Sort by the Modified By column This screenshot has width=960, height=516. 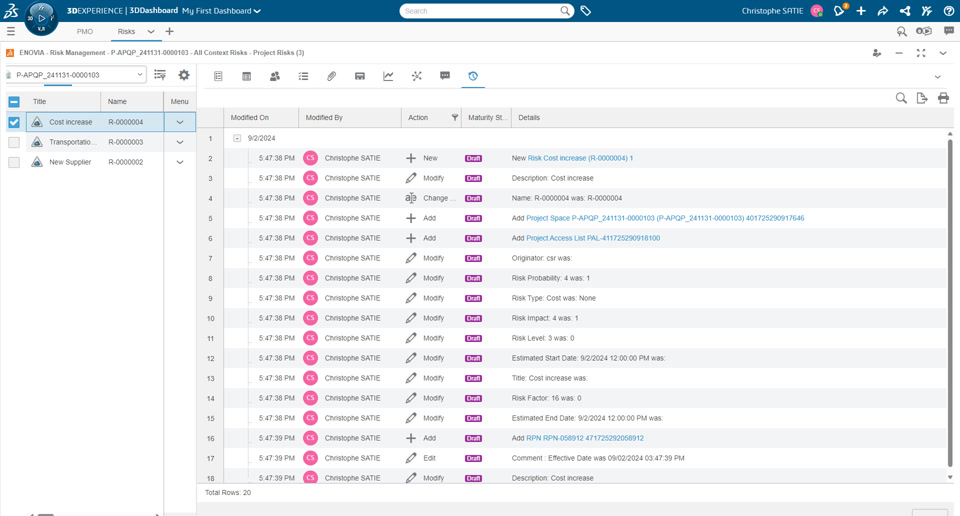324,118
